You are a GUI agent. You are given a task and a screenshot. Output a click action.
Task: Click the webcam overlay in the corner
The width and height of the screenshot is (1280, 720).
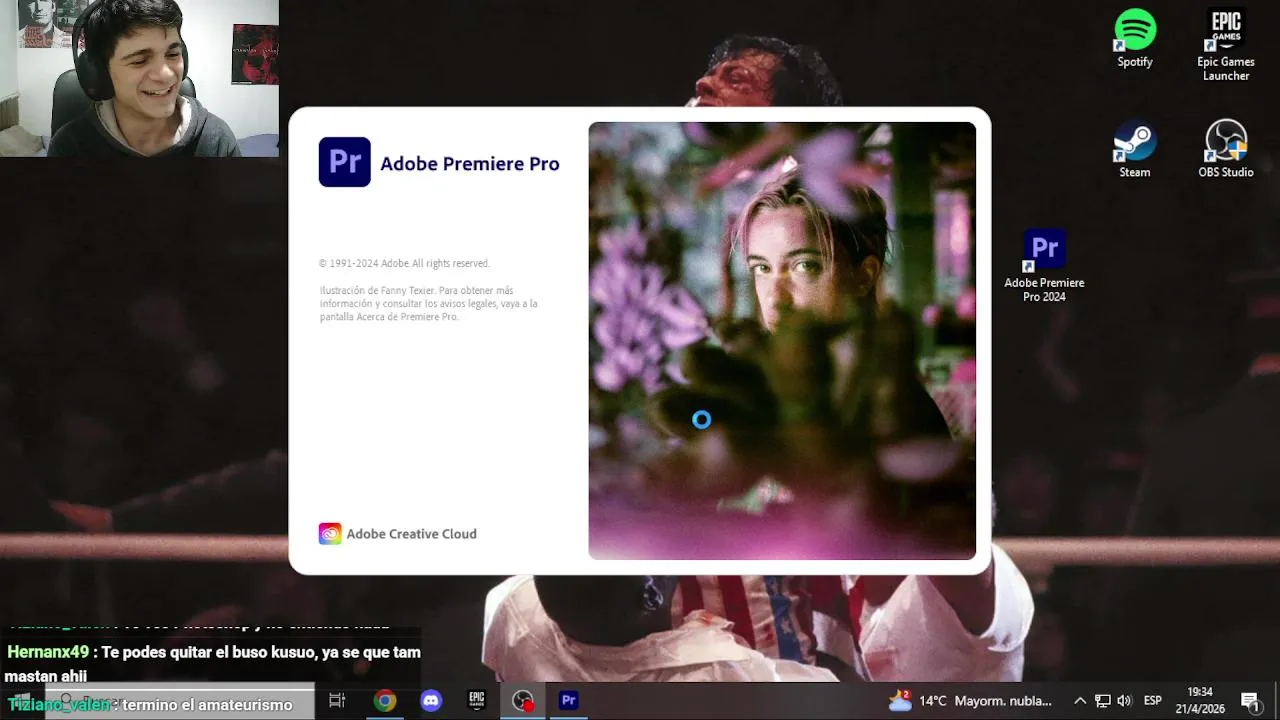tap(139, 78)
